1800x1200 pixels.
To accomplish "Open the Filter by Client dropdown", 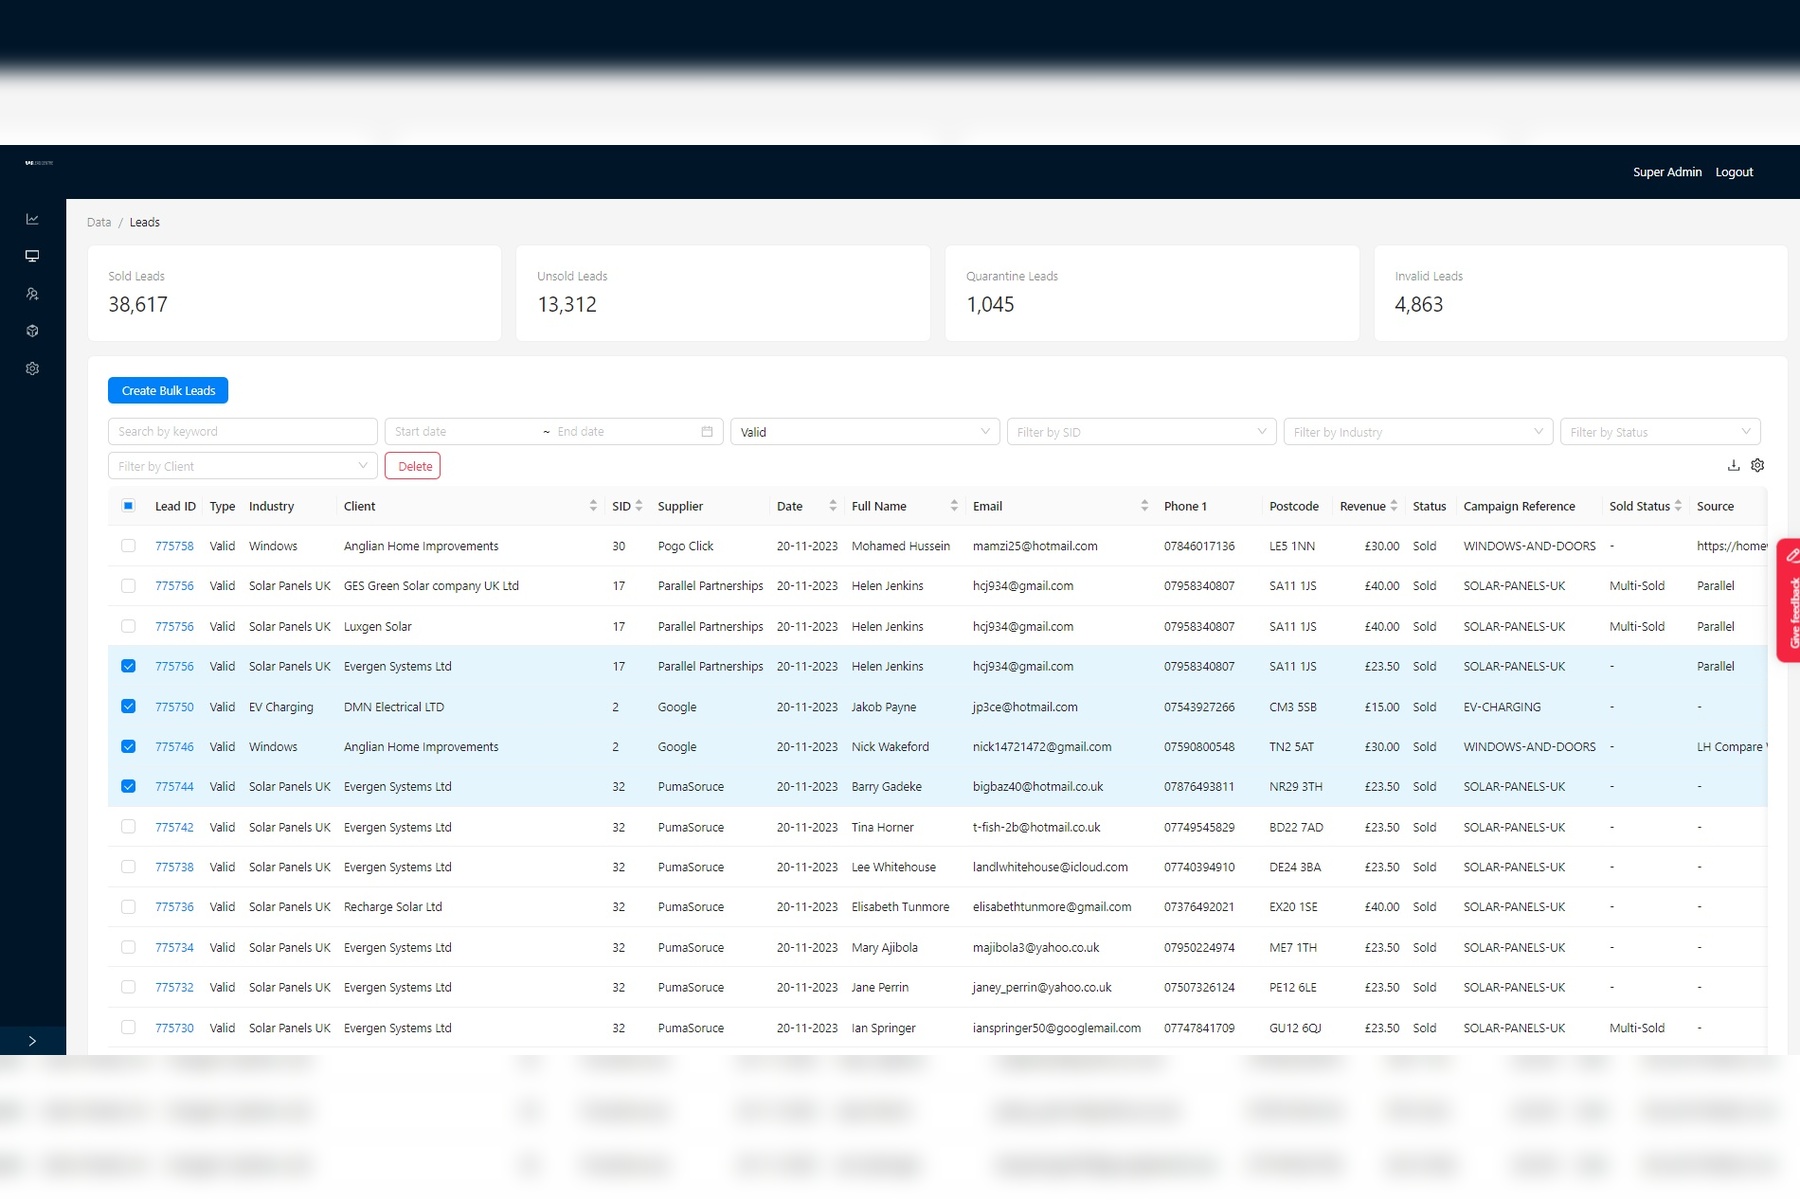I will coord(242,466).
